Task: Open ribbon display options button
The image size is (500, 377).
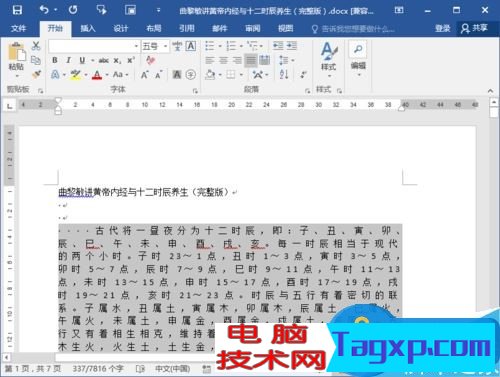Action: point(399,10)
